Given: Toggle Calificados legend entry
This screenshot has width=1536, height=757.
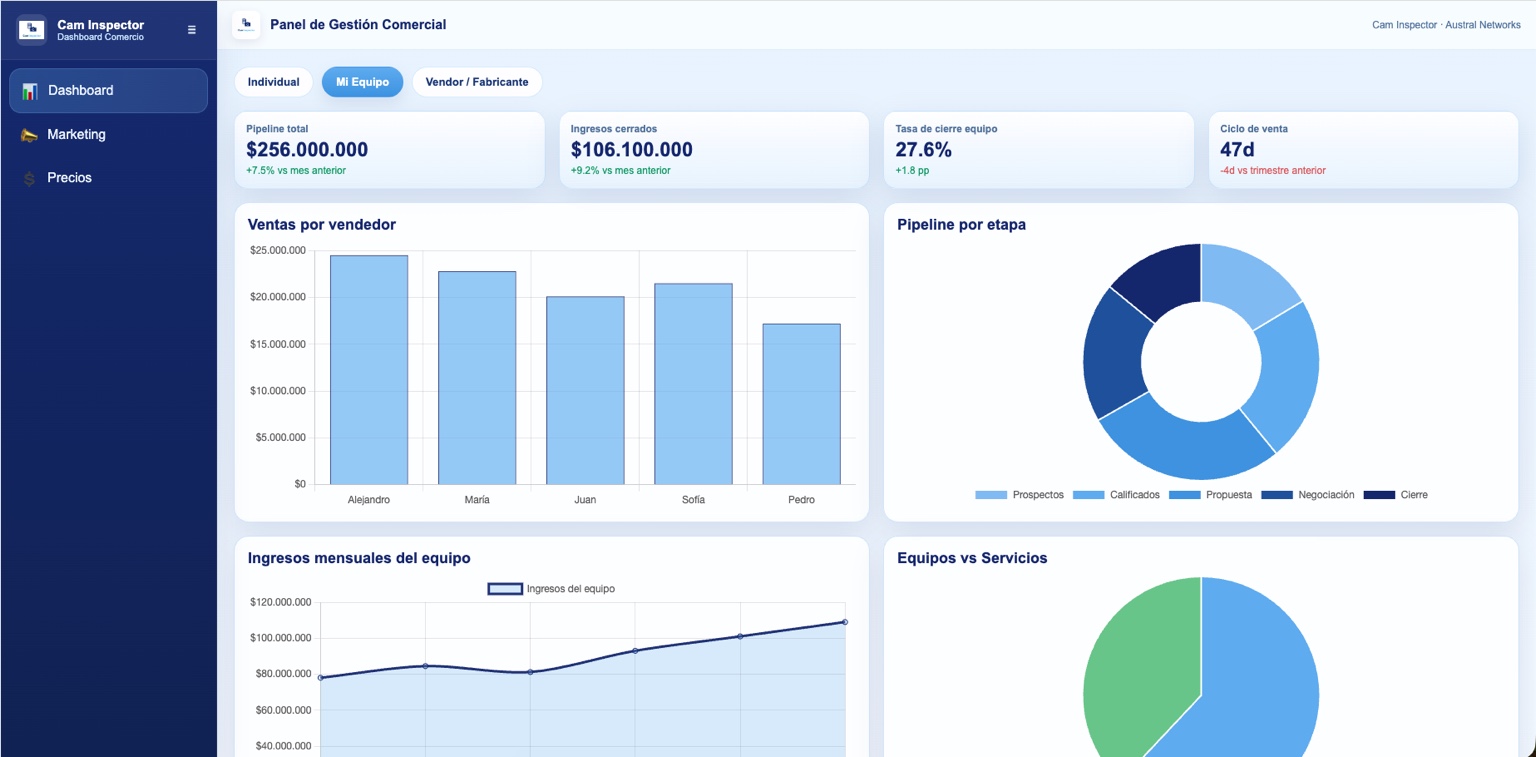Looking at the screenshot, I should [x=1117, y=495].
